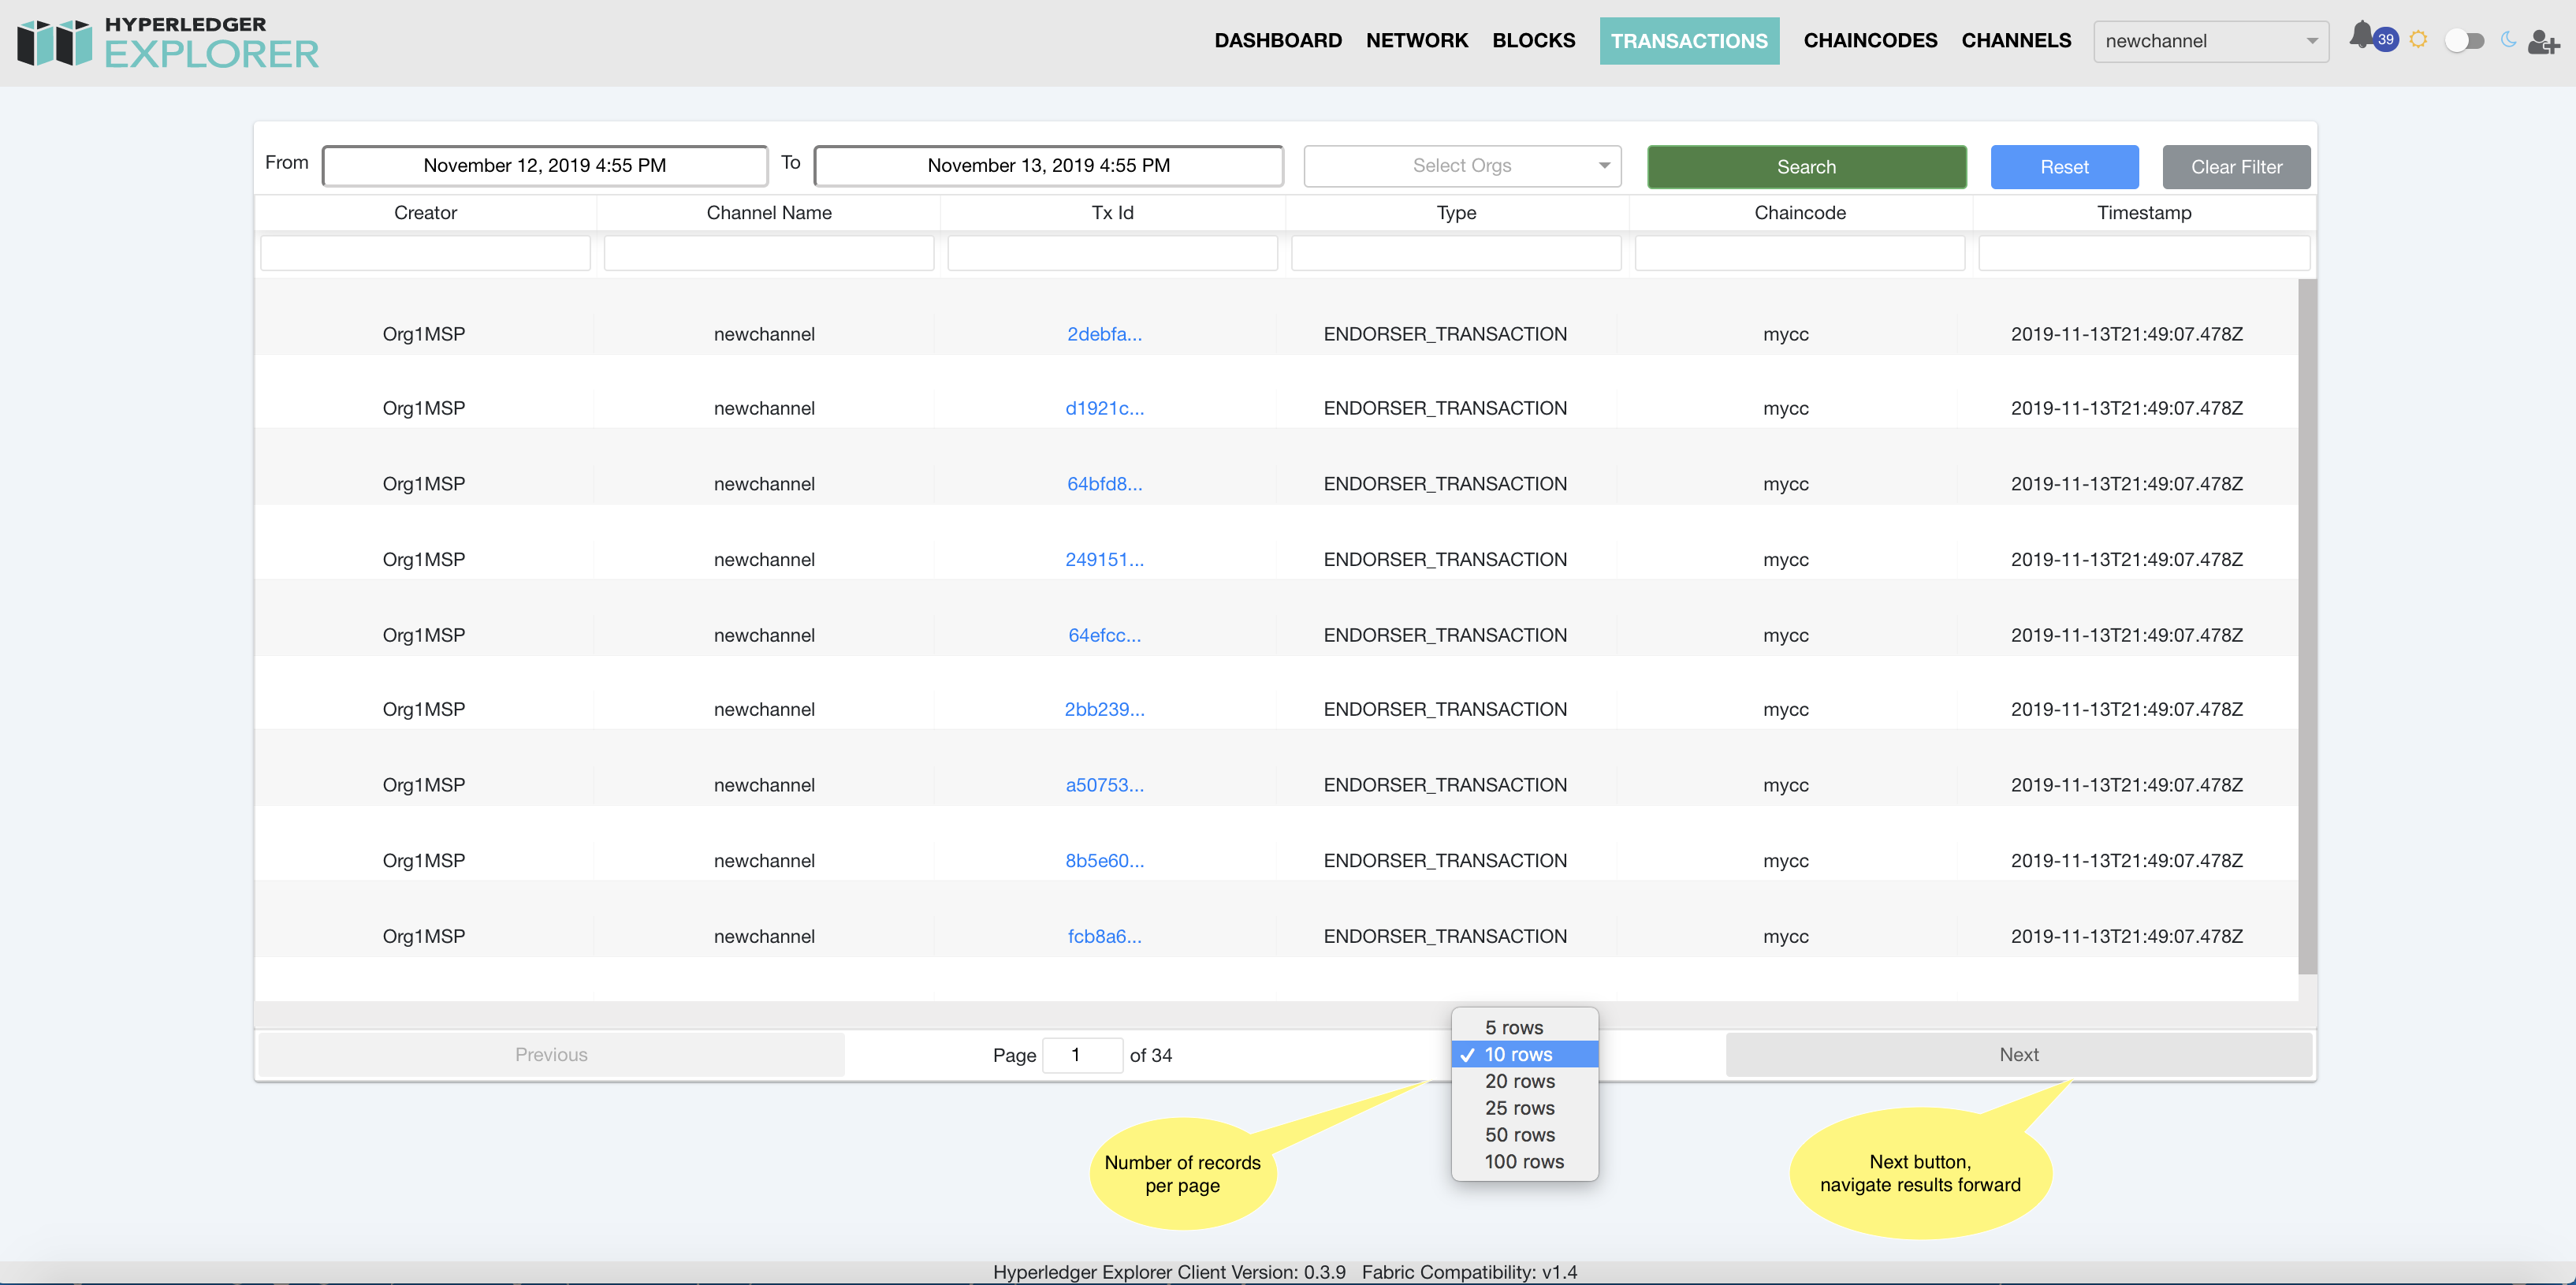View the Channels tab
Viewport: 2576px width, 1285px height.
(x=2016, y=41)
